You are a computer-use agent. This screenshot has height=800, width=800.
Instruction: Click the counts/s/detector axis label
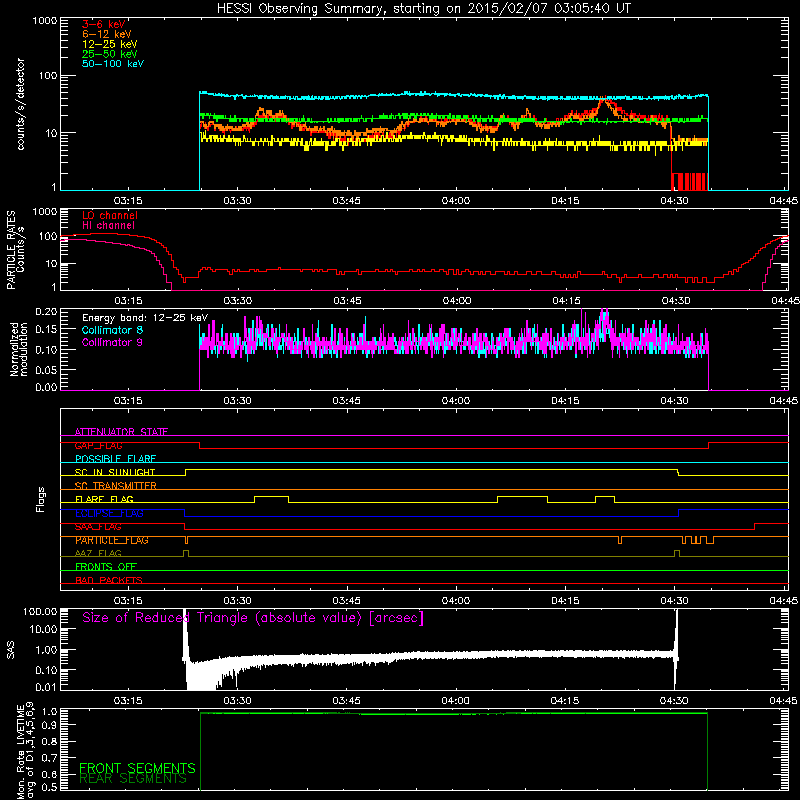(x=20, y=104)
